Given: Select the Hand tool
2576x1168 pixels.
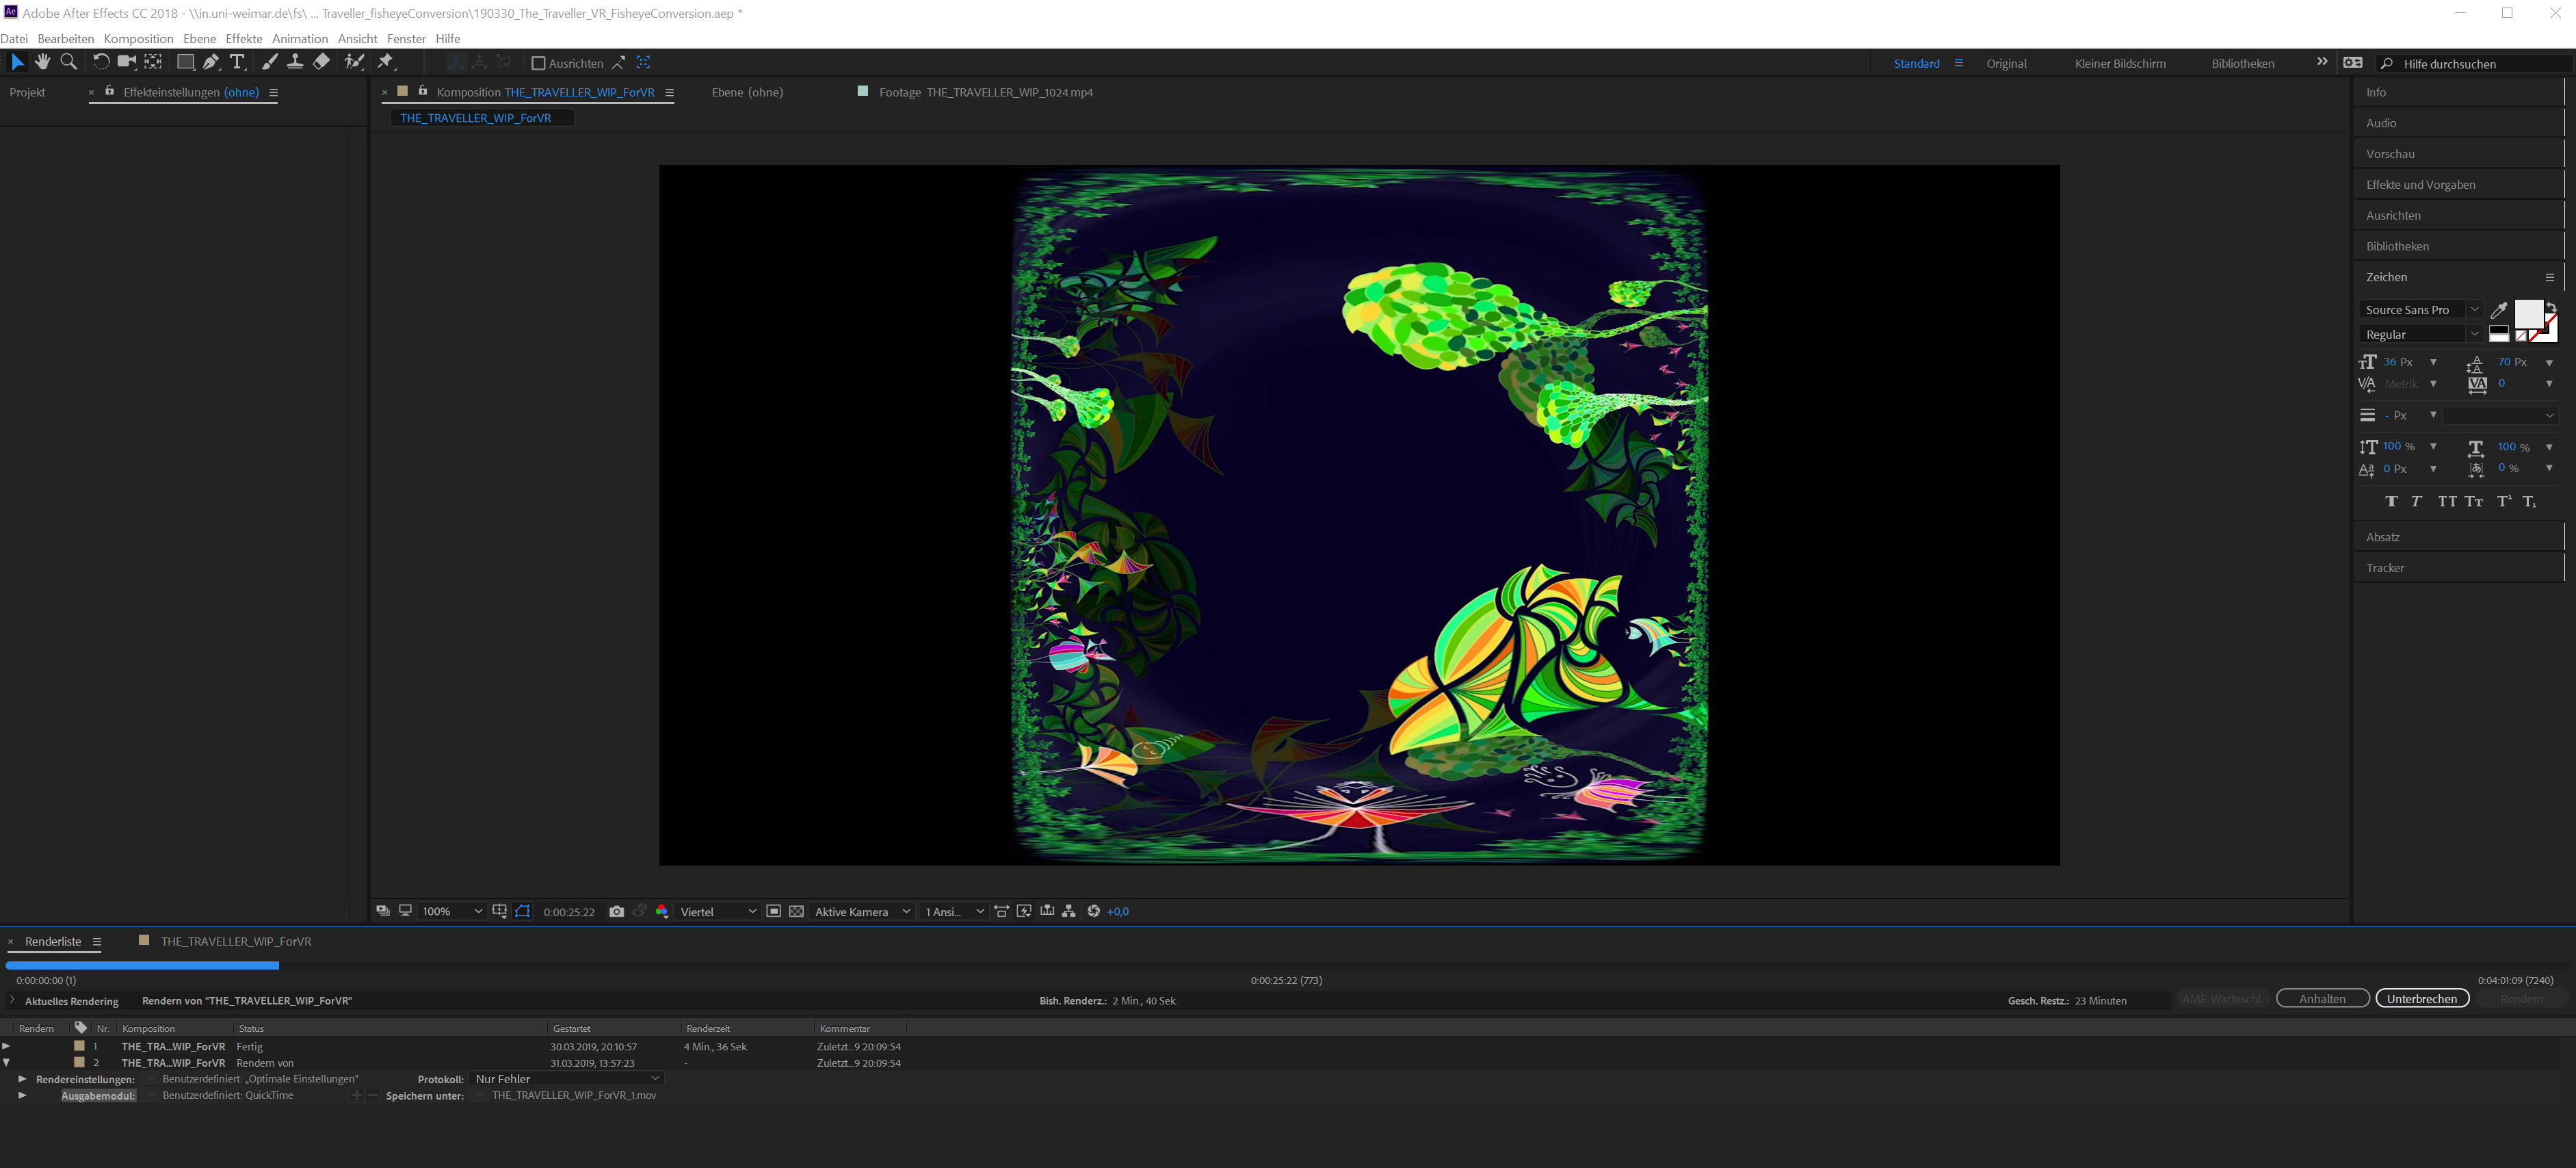Looking at the screenshot, I should (x=42, y=62).
